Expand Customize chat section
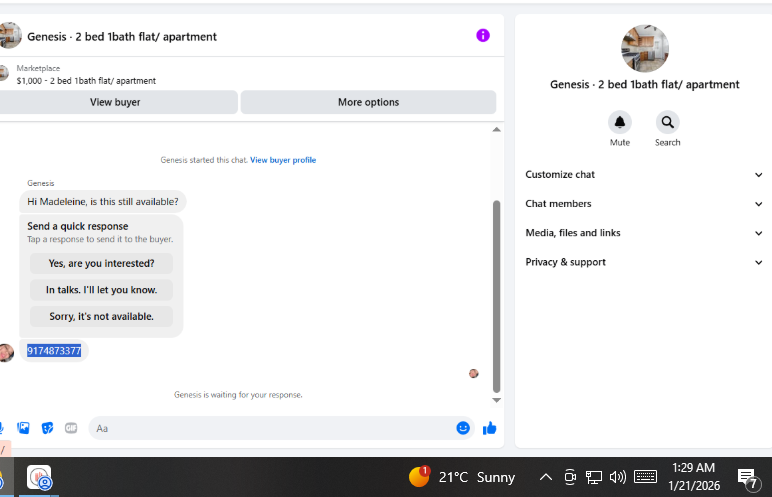This screenshot has height=497, width=772. tap(644, 174)
